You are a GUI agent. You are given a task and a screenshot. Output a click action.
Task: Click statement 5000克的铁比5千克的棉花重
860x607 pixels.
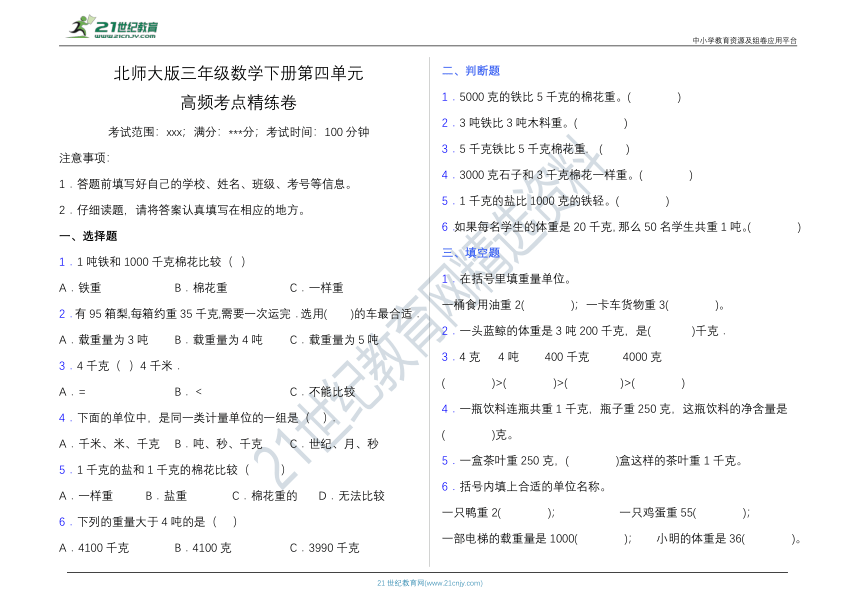click(x=562, y=97)
